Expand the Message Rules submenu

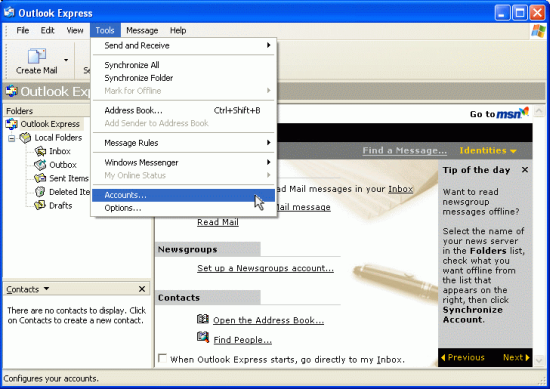click(x=183, y=143)
